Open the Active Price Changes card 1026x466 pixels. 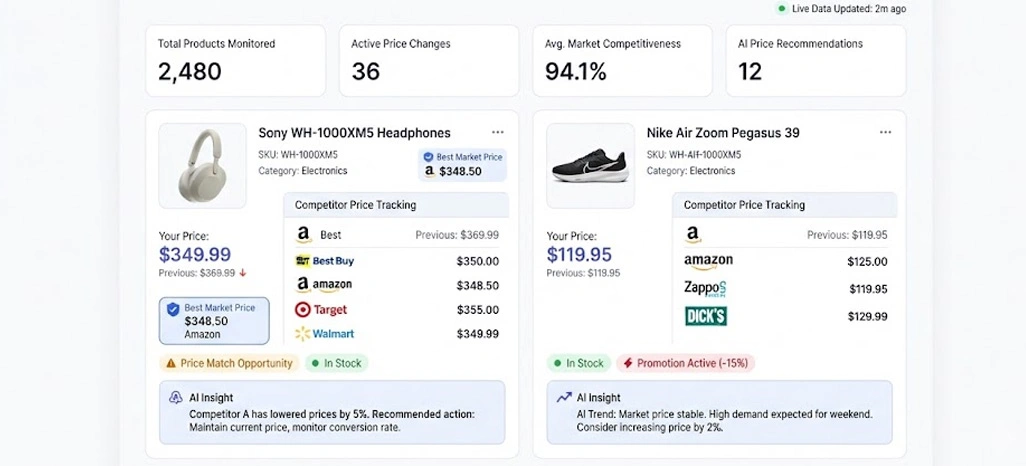tap(429, 61)
